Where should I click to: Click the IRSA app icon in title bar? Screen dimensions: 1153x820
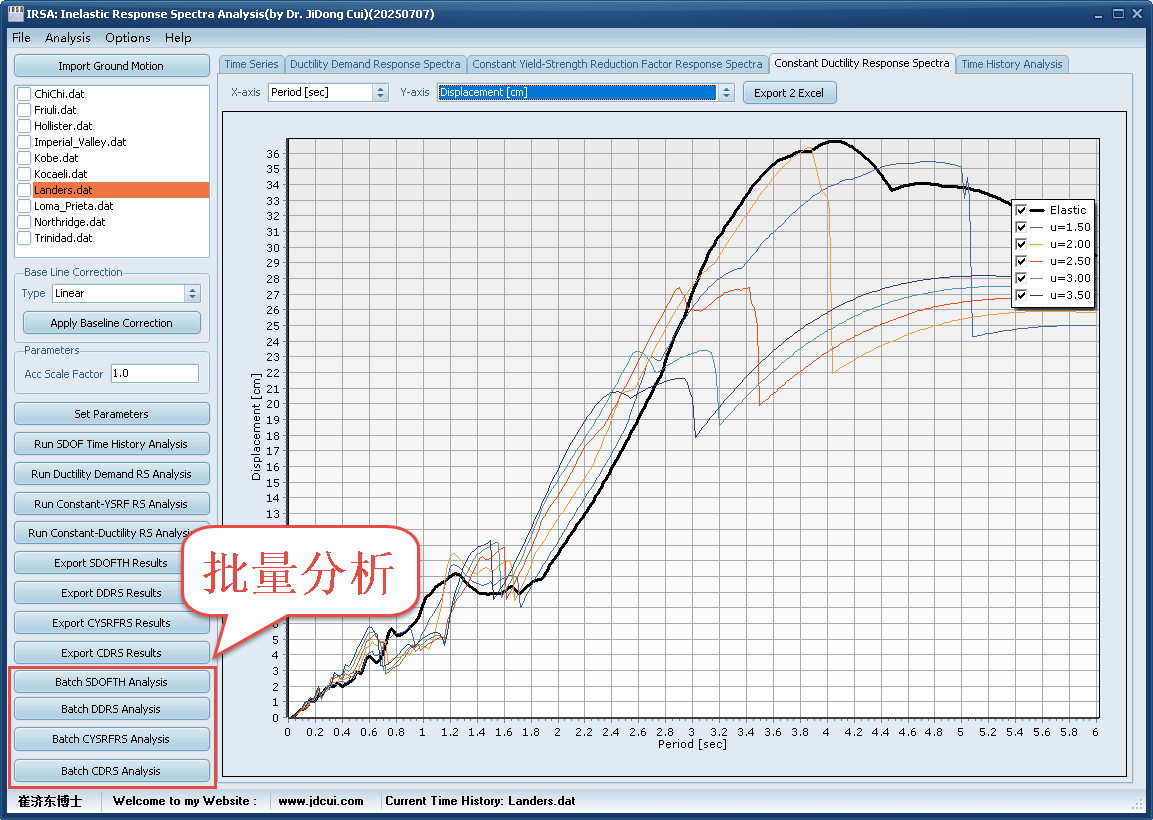(16, 14)
